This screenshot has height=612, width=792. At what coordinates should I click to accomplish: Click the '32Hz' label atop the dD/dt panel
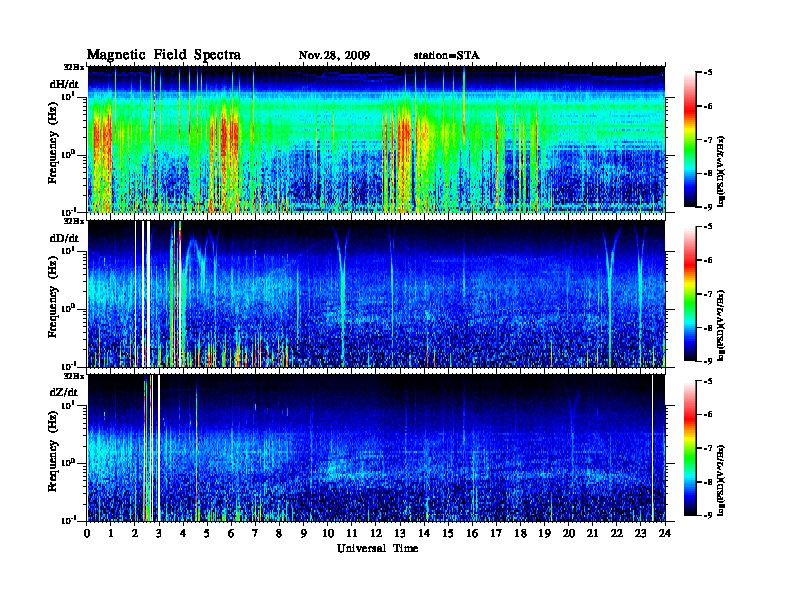tap(74, 221)
